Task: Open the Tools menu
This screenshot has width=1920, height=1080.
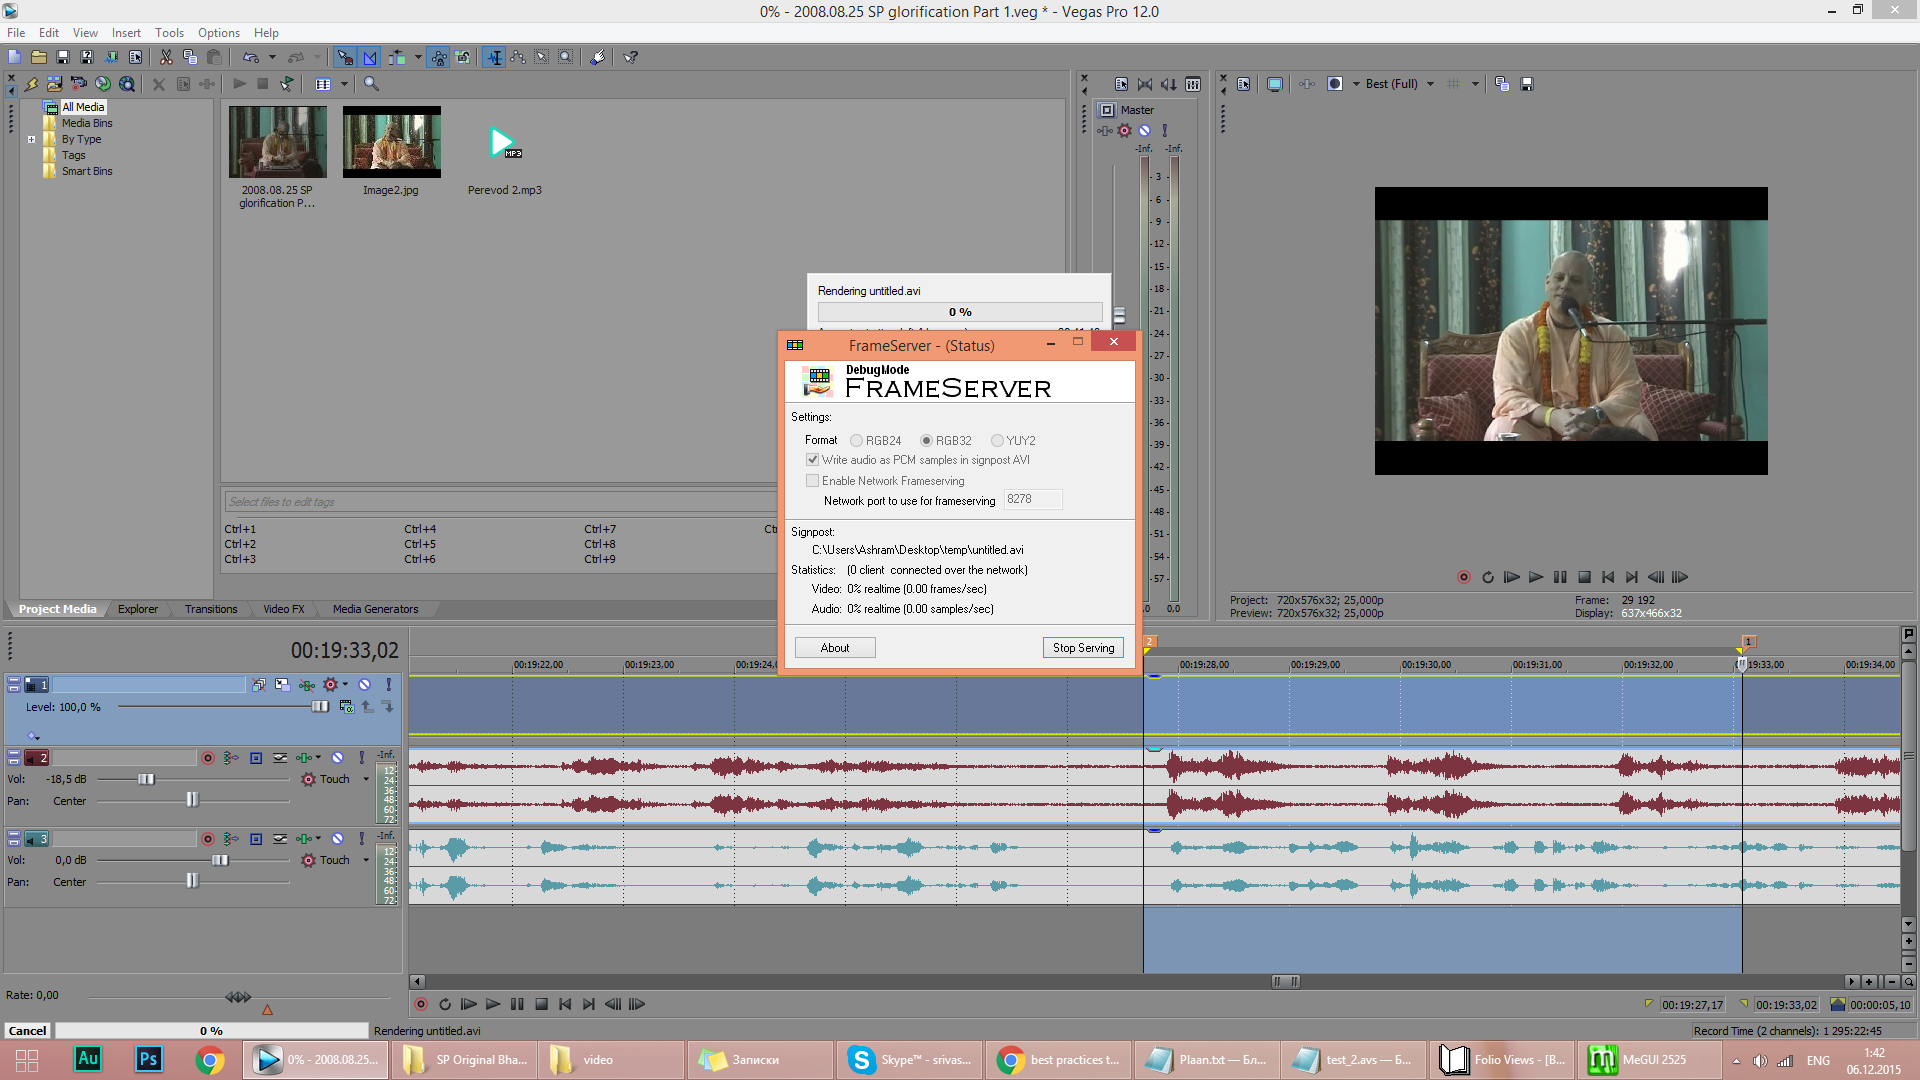Action: [169, 33]
